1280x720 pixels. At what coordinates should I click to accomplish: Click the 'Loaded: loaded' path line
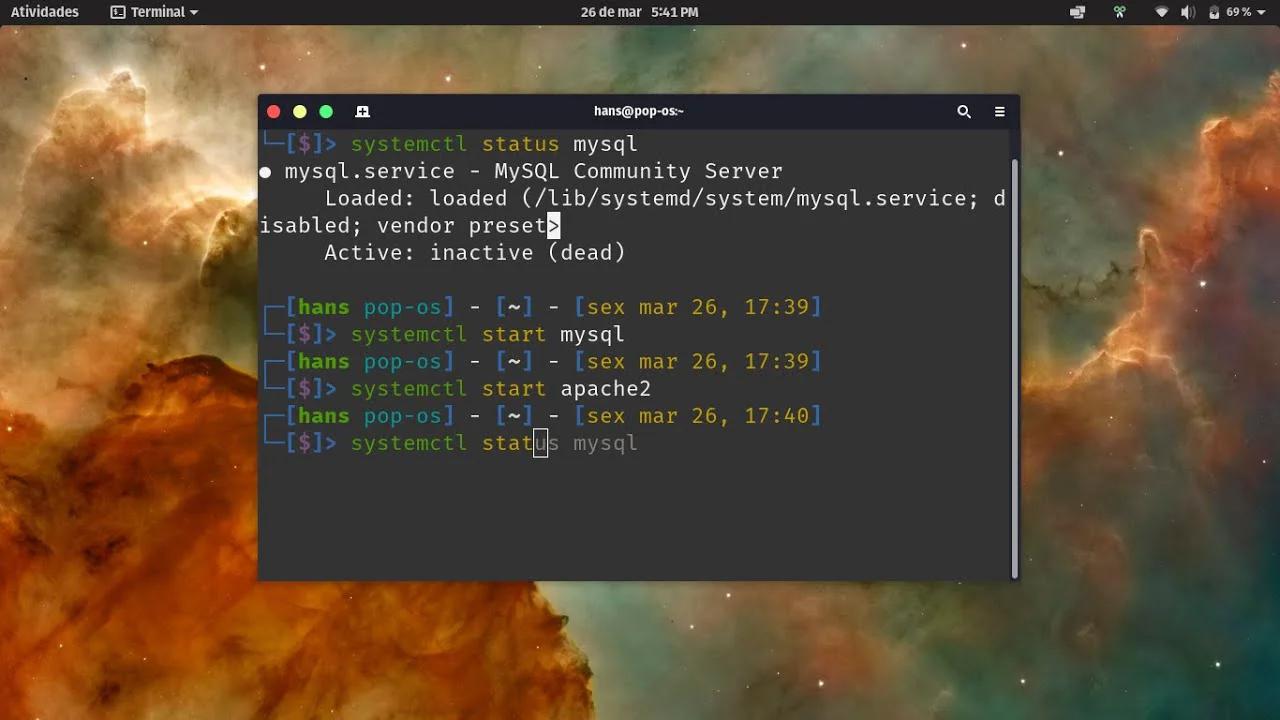click(x=665, y=199)
